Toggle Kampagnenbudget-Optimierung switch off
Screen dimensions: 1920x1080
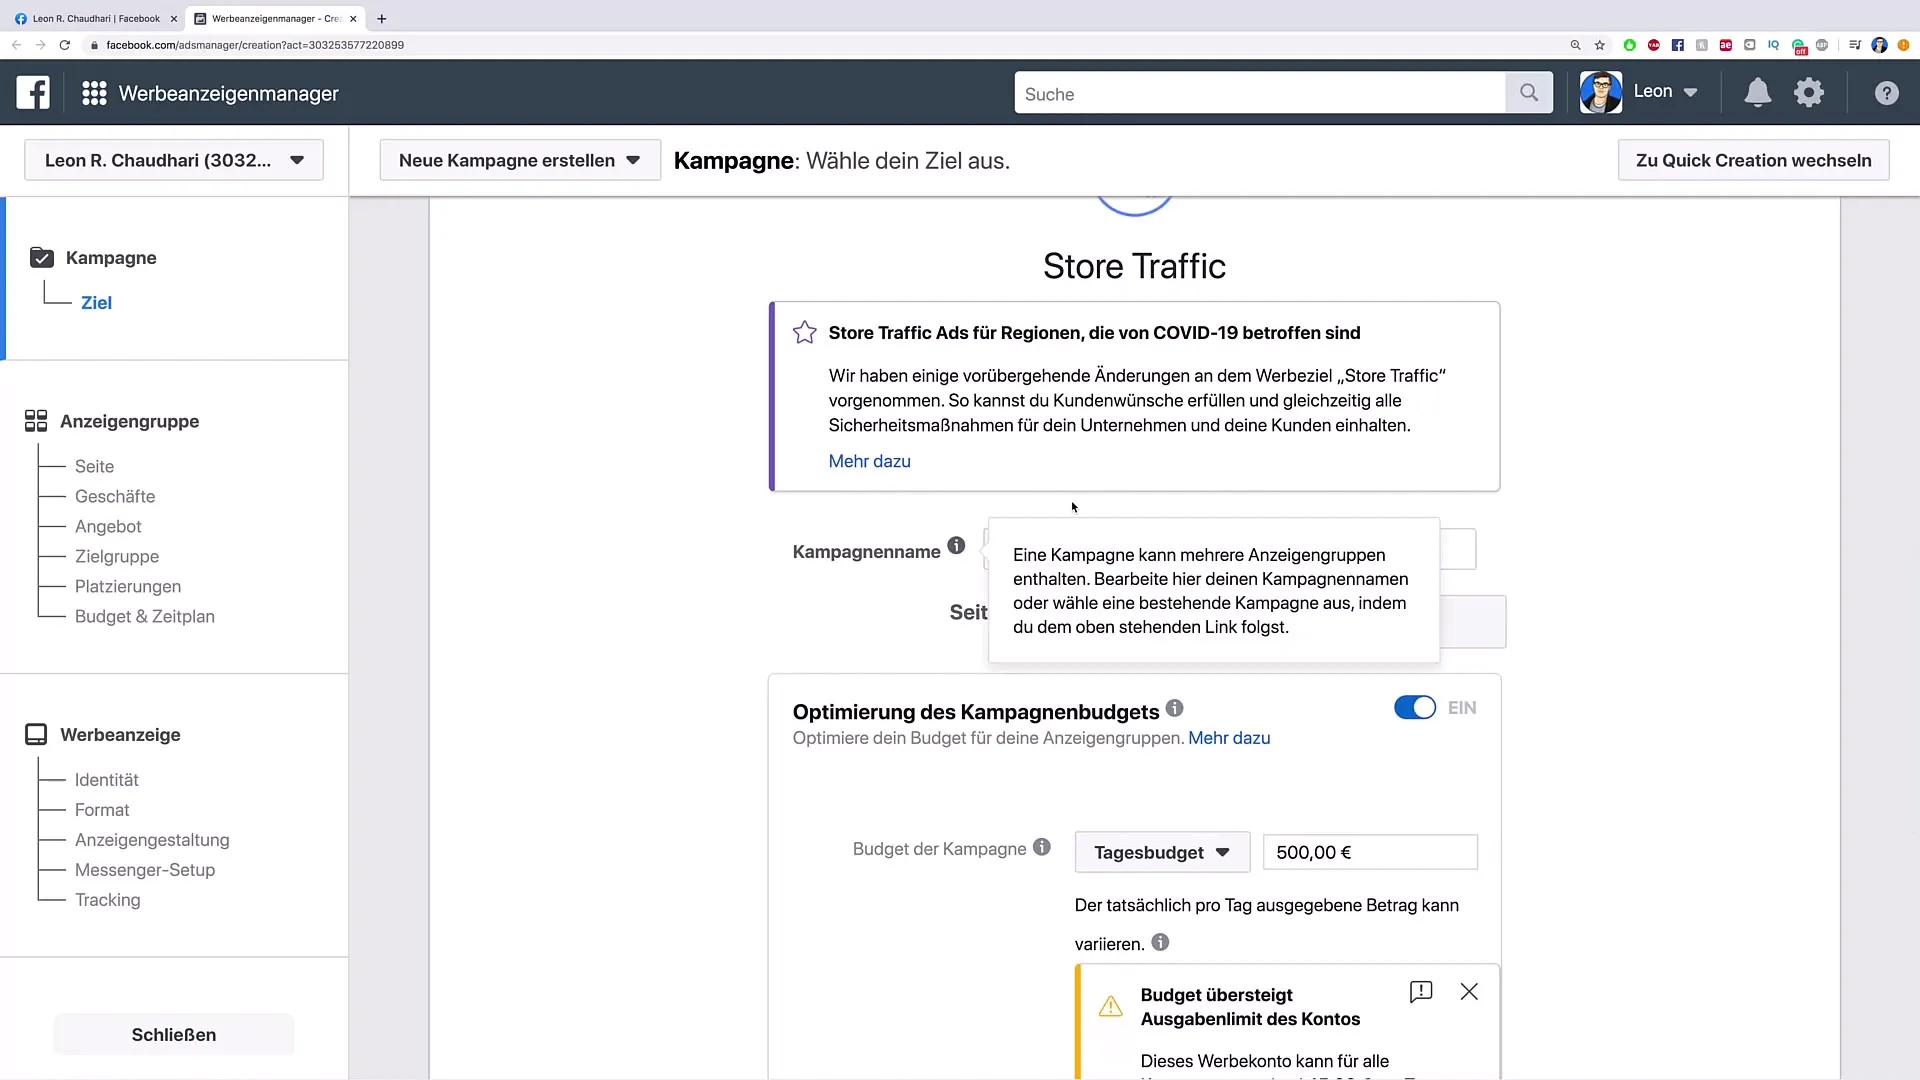tap(1414, 708)
